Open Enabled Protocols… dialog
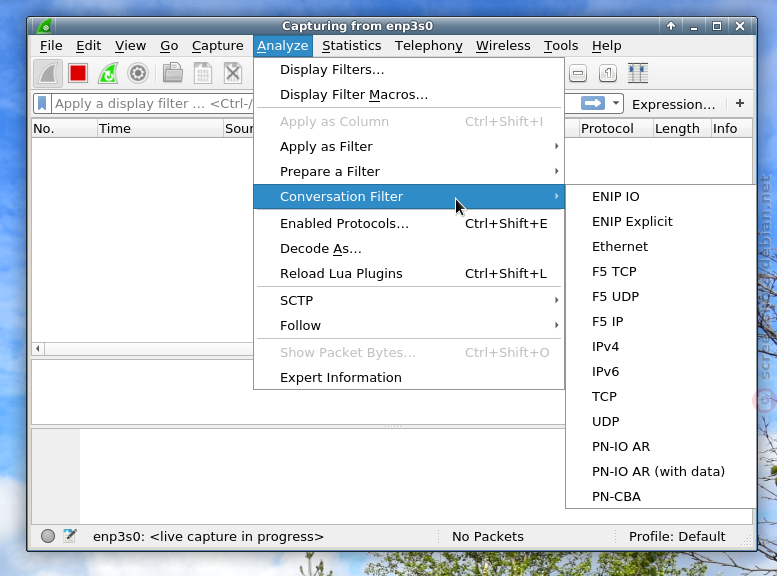This screenshot has width=777, height=576. [409, 224]
